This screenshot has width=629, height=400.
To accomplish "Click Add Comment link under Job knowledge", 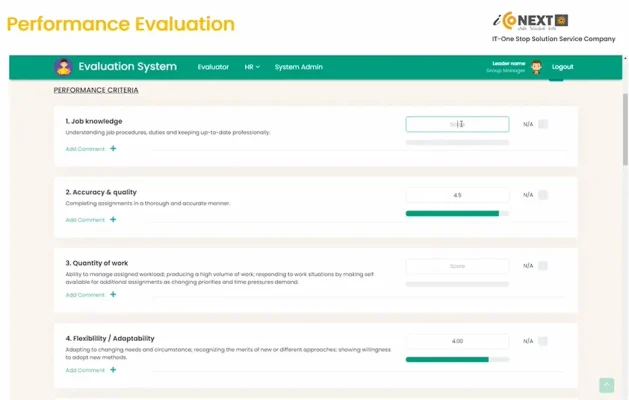I will point(85,149).
